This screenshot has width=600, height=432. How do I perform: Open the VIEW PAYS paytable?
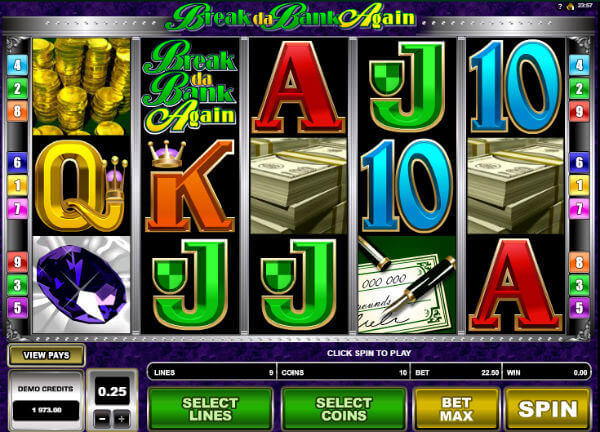[x=46, y=355]
